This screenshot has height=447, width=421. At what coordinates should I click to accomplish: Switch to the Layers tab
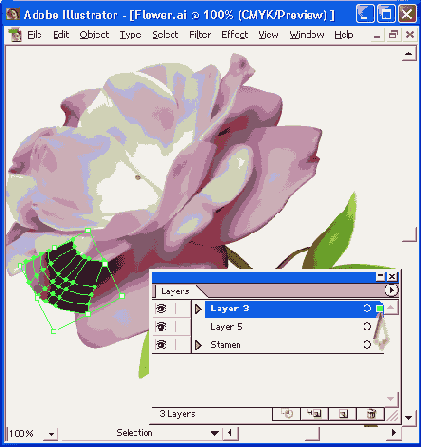pyautogui.click(x=175, y=291)
